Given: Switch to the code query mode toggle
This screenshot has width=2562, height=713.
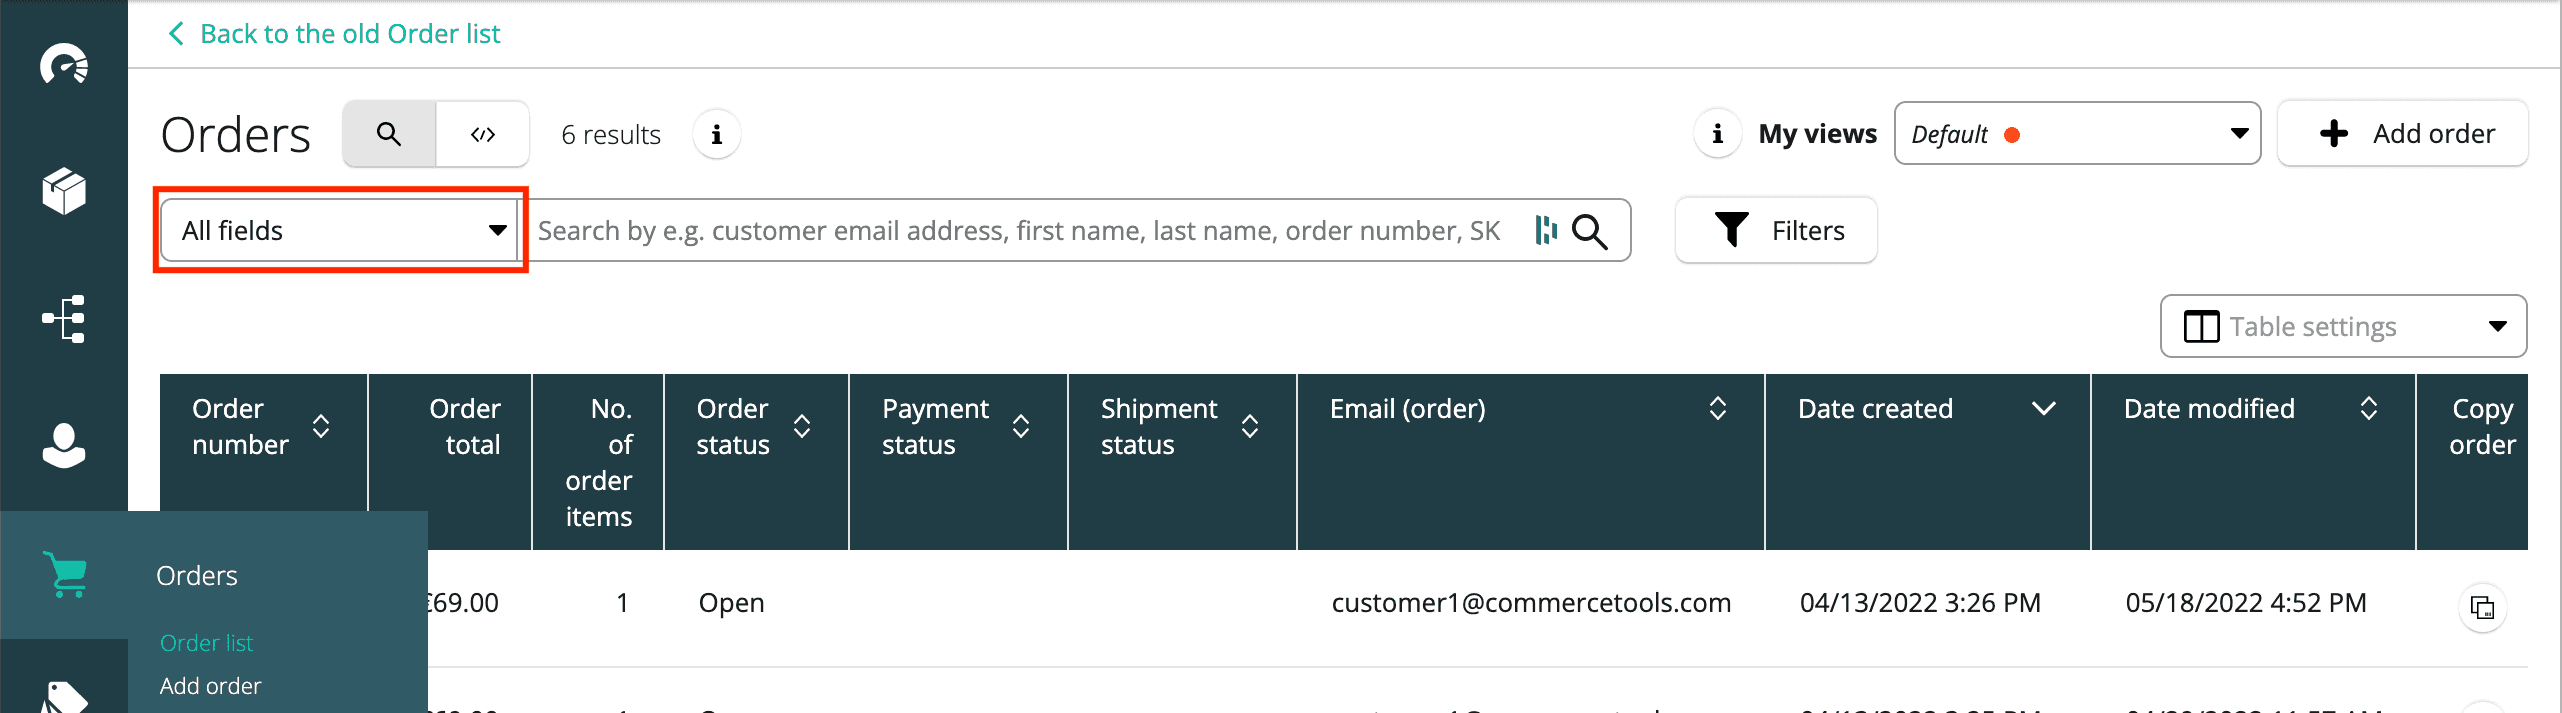Looking at the screenshot, I should click(x=483, y=134).
